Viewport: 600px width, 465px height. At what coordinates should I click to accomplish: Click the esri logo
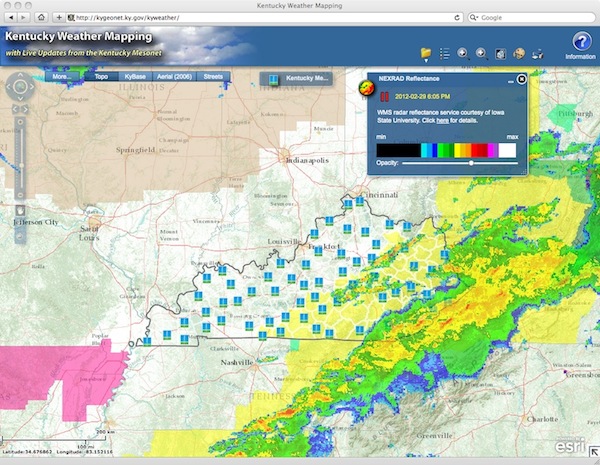tap(570, 445)
